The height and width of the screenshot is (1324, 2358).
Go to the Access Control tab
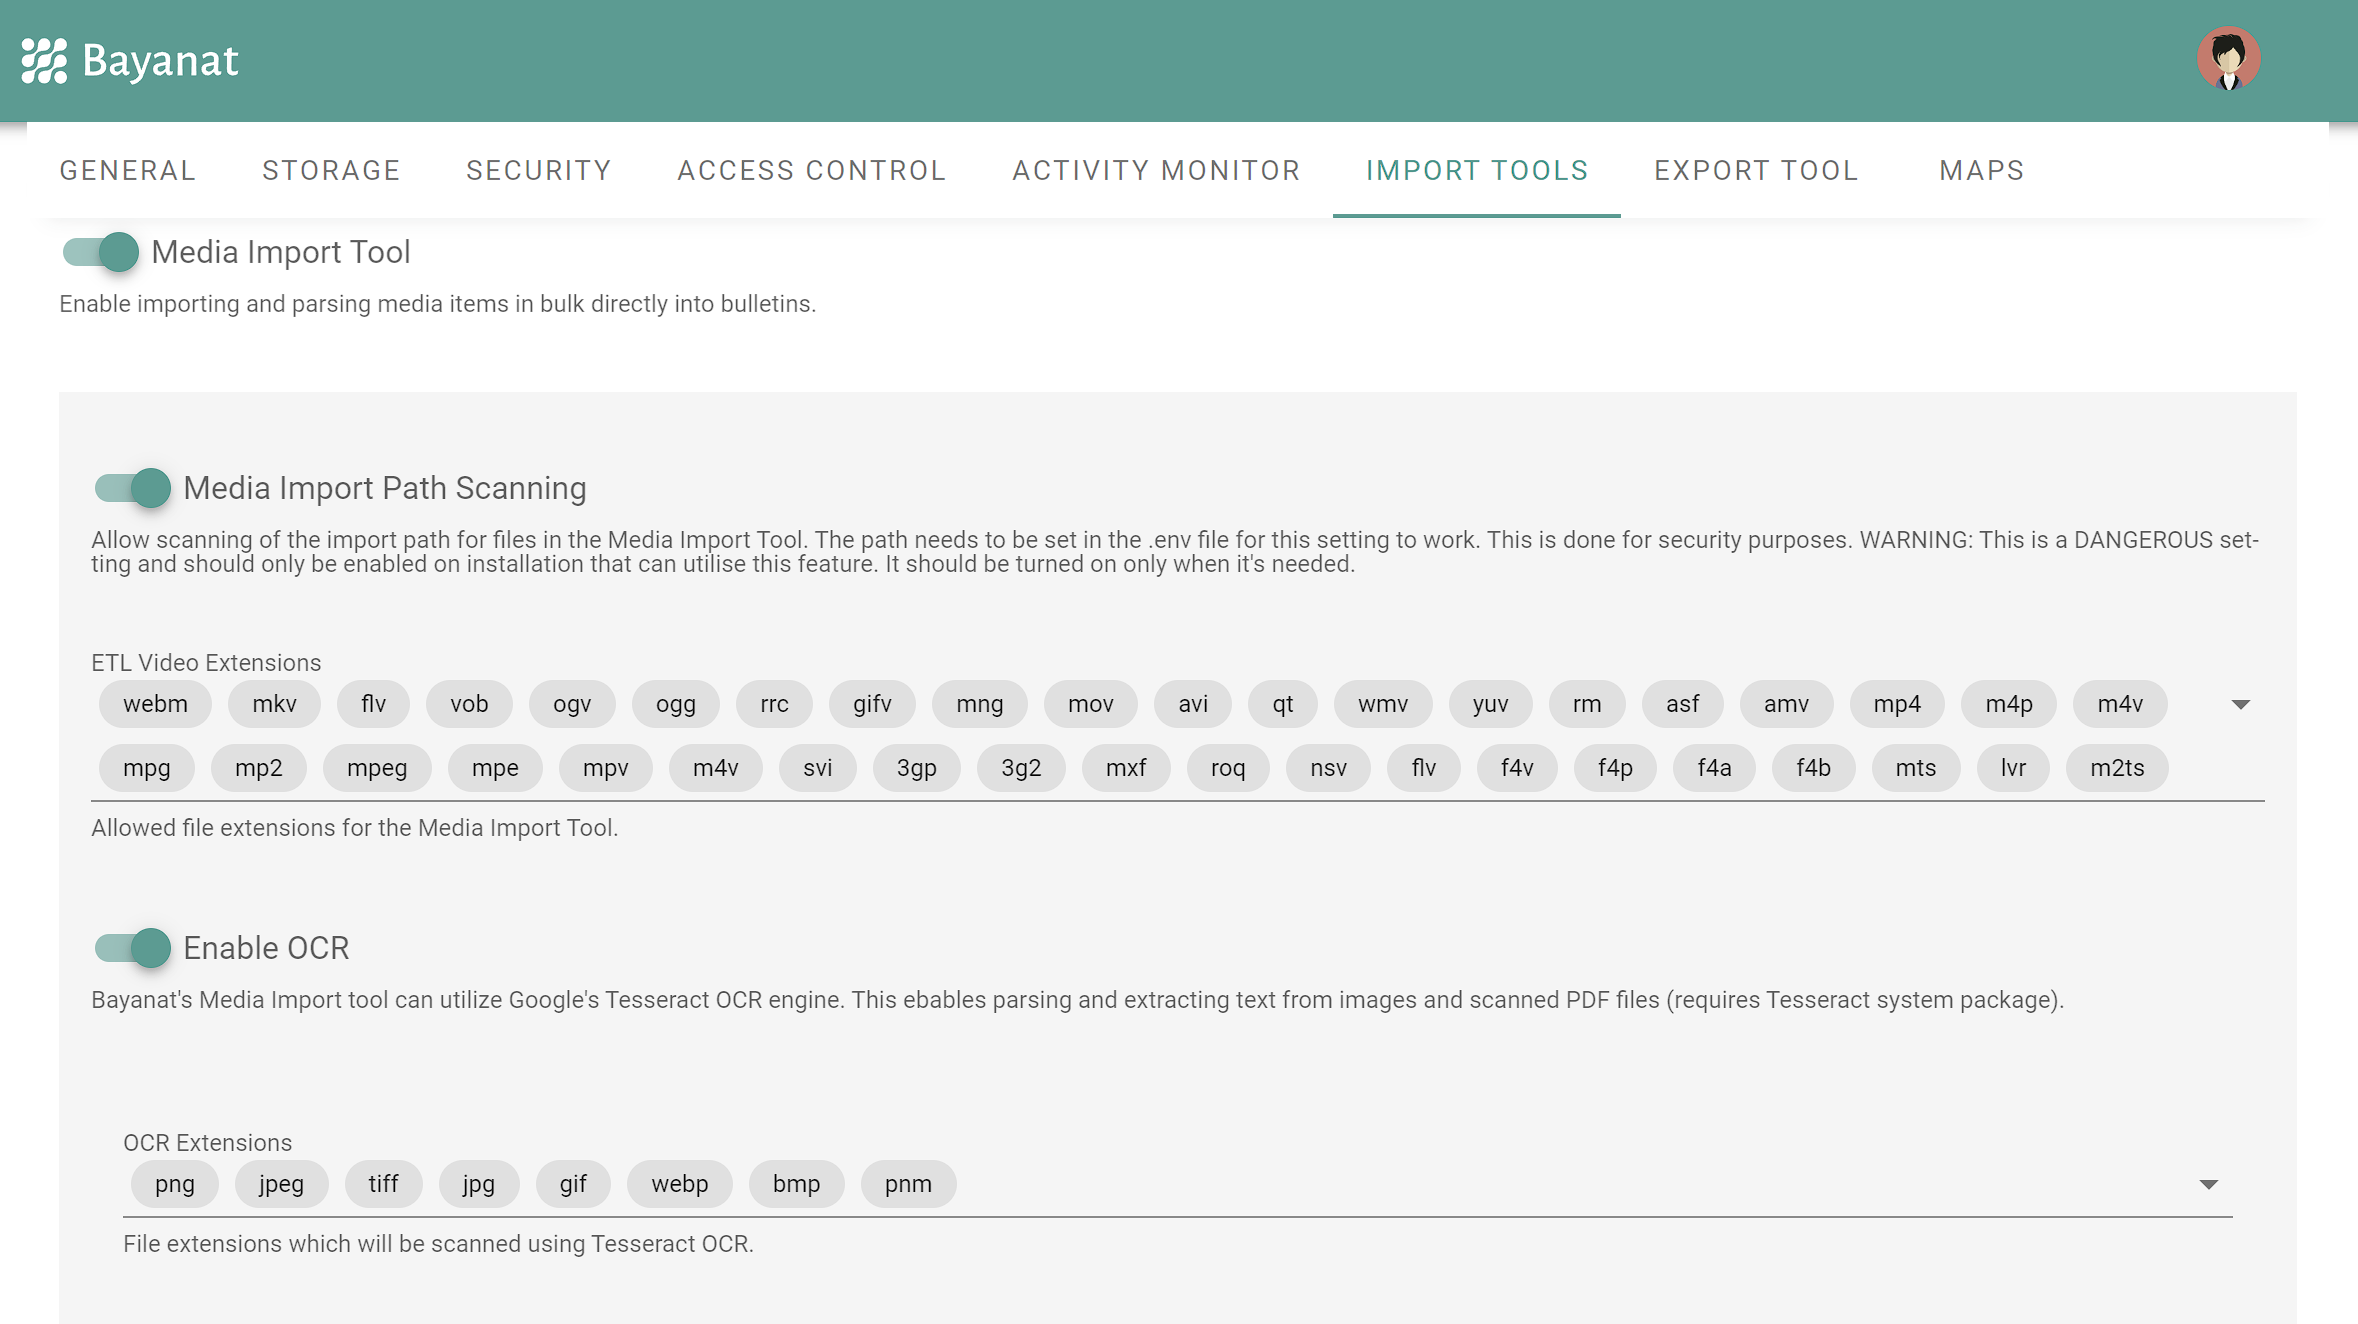[x=811, y=171]
